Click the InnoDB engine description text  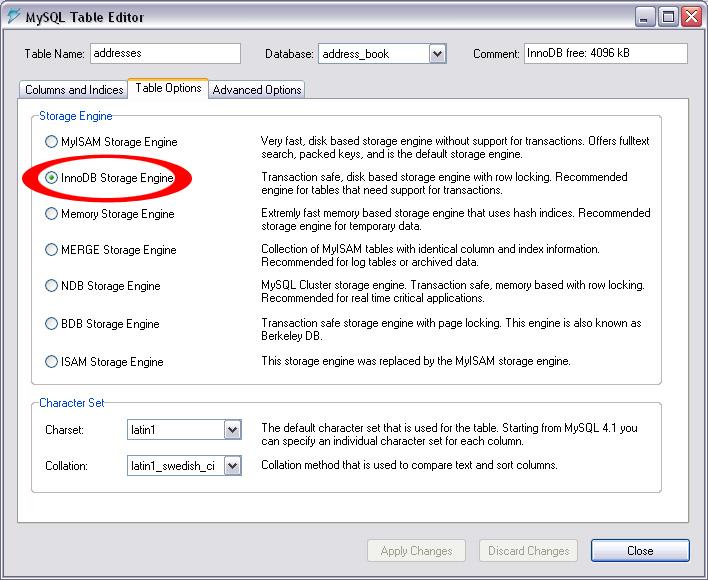point(444,183)
